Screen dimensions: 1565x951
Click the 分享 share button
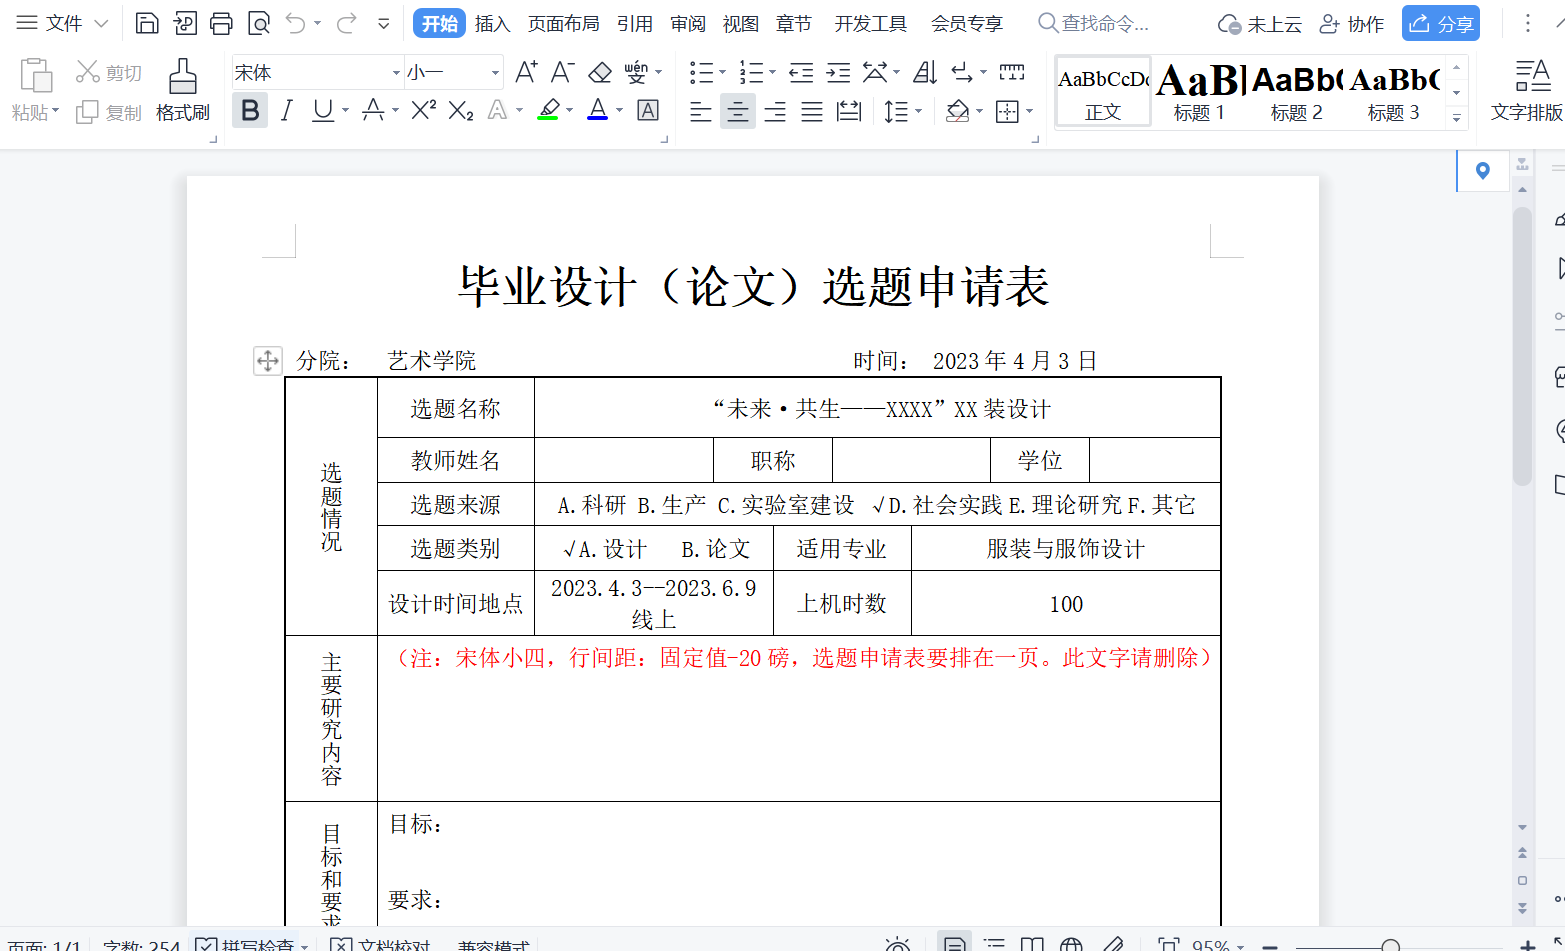click(x=1441, y=23)
